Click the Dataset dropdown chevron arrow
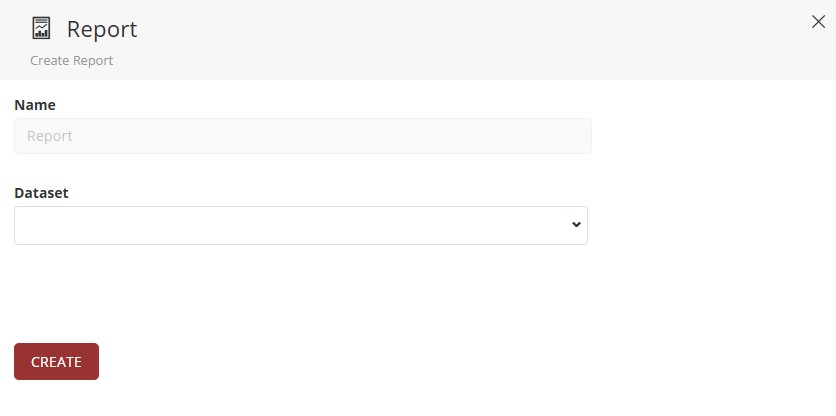836x416 pixels. pos(576,225)
